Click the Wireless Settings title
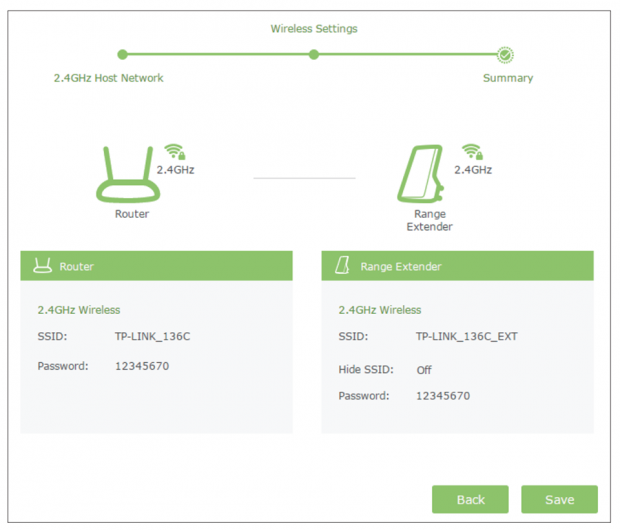The height and width of the screenshot is (530, 620). coord(314,29)
